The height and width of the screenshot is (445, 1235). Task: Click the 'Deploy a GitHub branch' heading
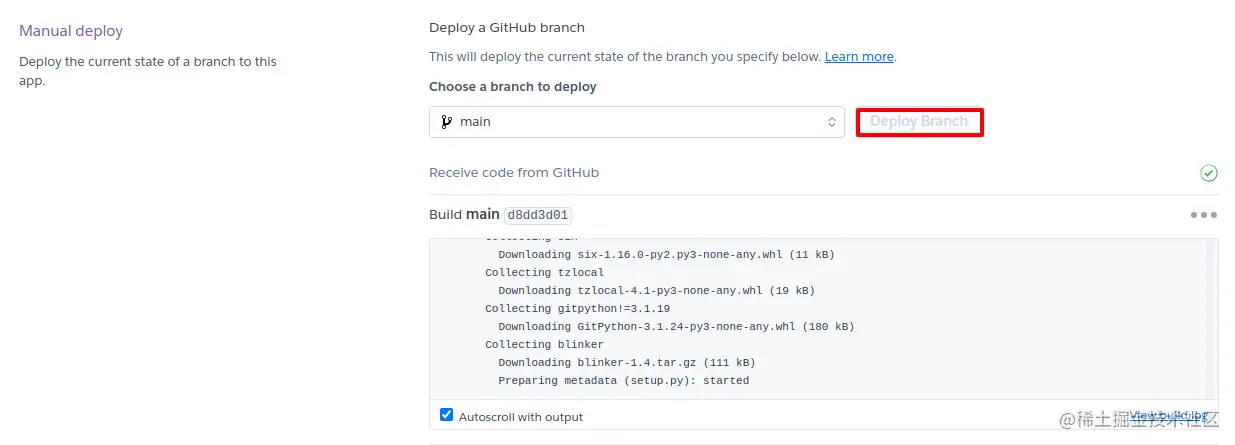(x=507, y=28)
